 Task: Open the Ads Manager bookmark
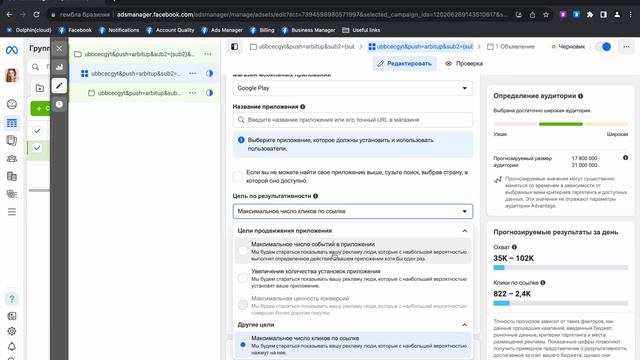pos(222,30)
